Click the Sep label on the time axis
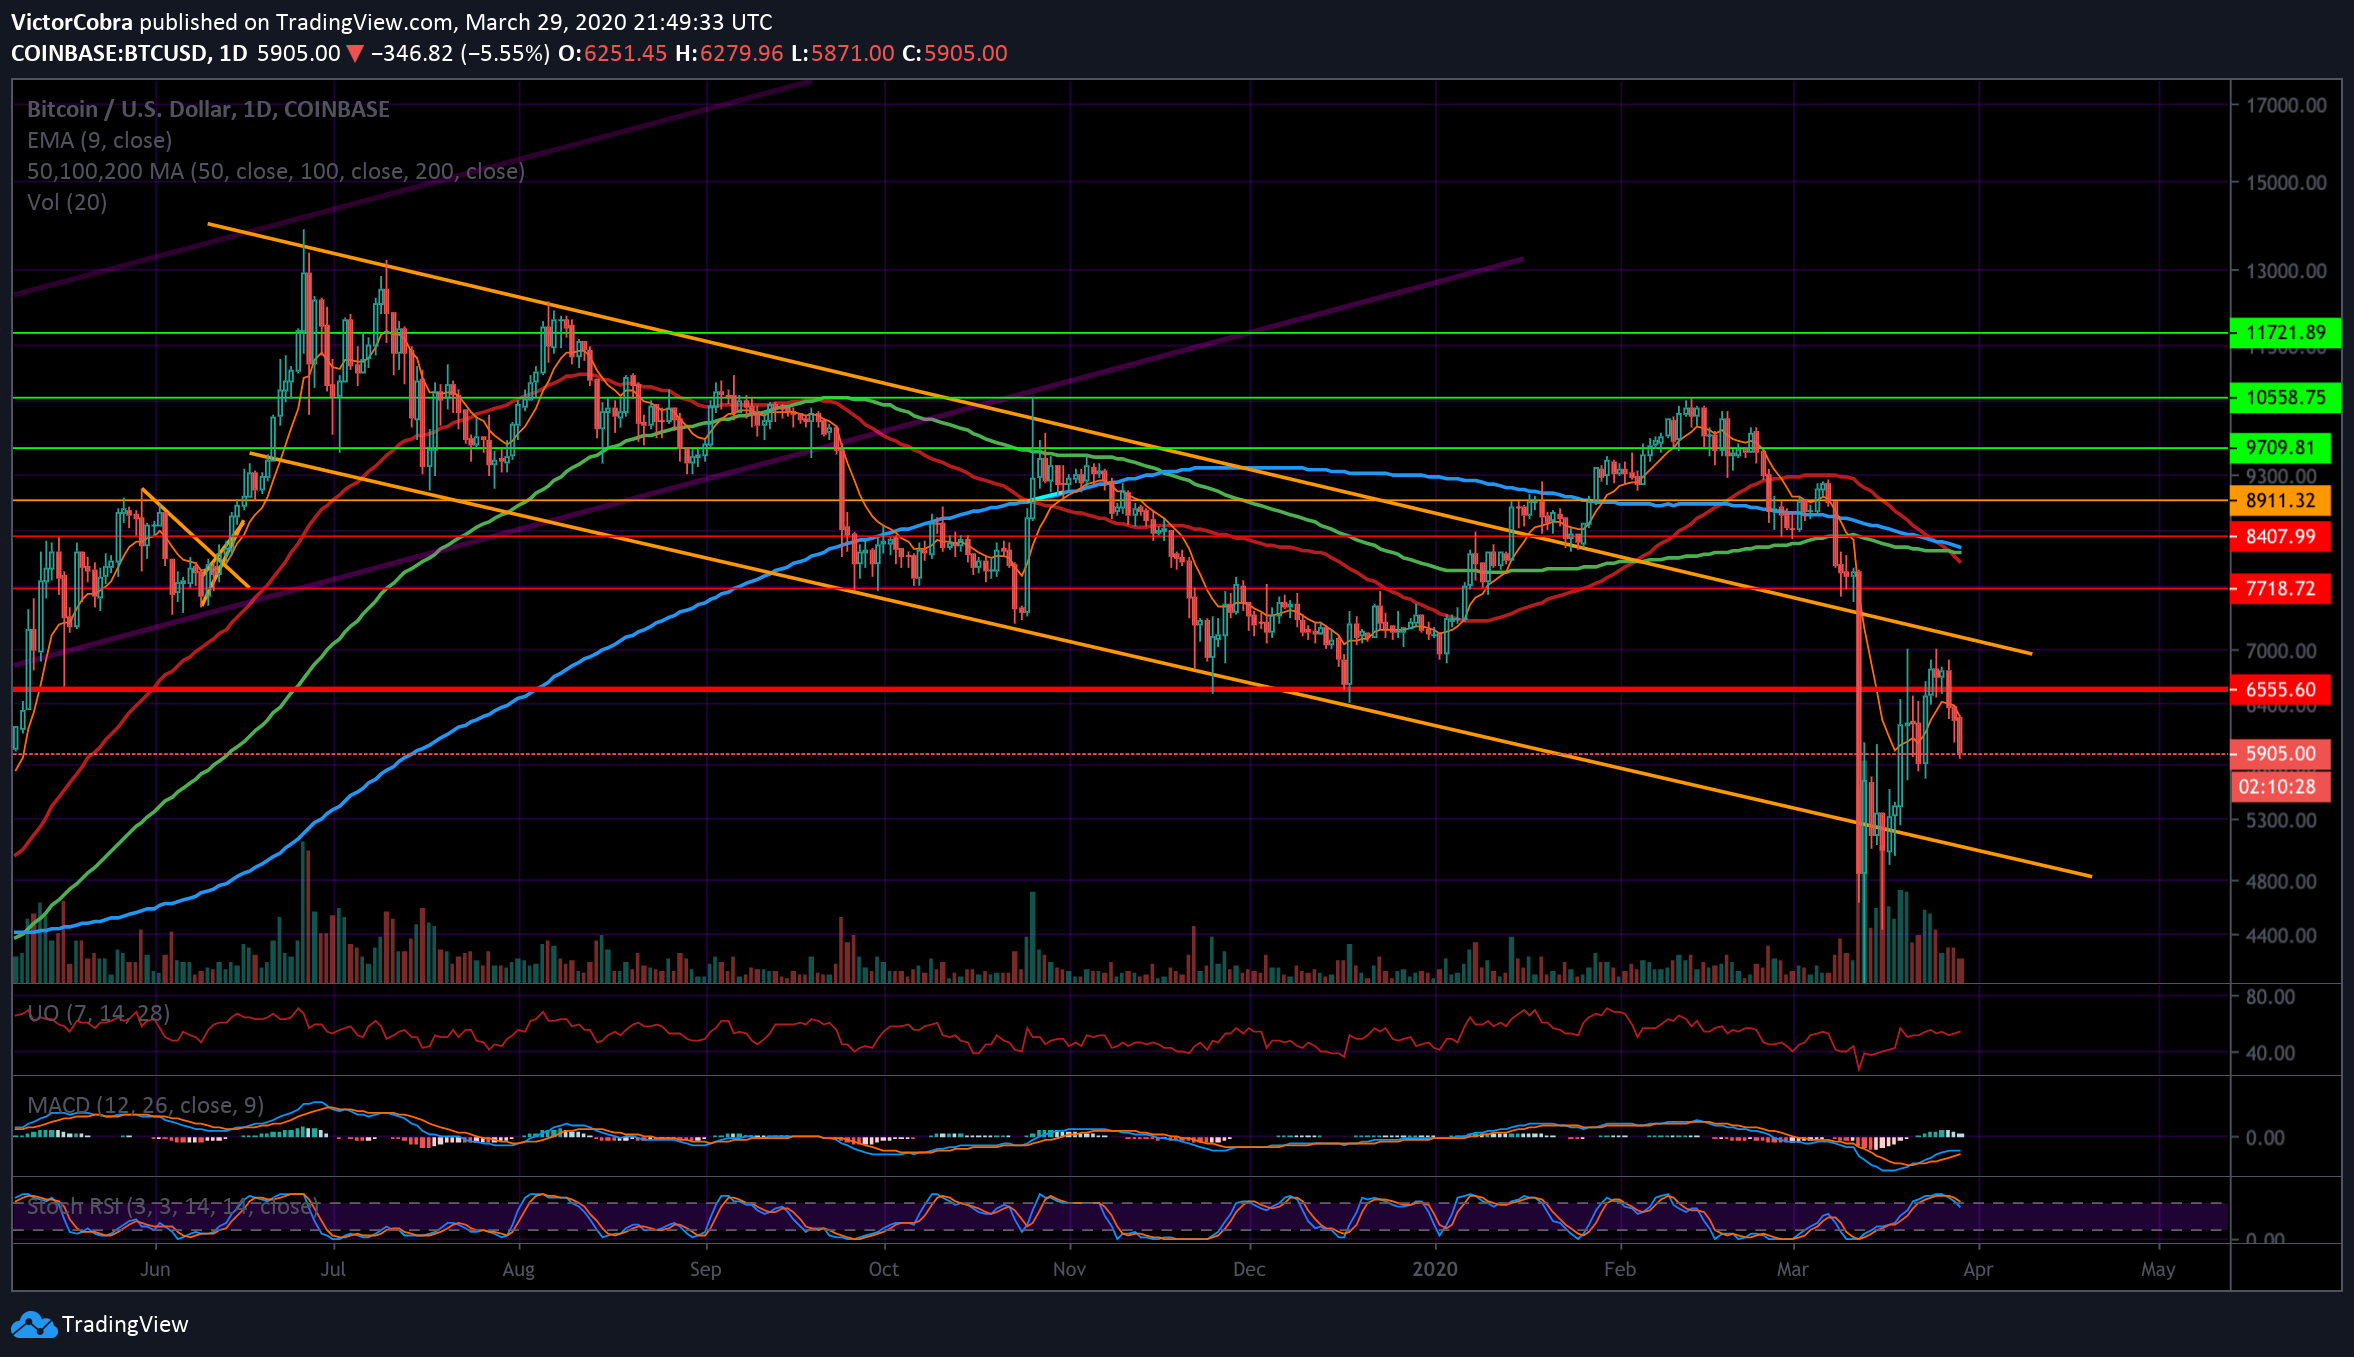Image resolution: width=2354 pixels, height=1357 pixels. 705,1269
